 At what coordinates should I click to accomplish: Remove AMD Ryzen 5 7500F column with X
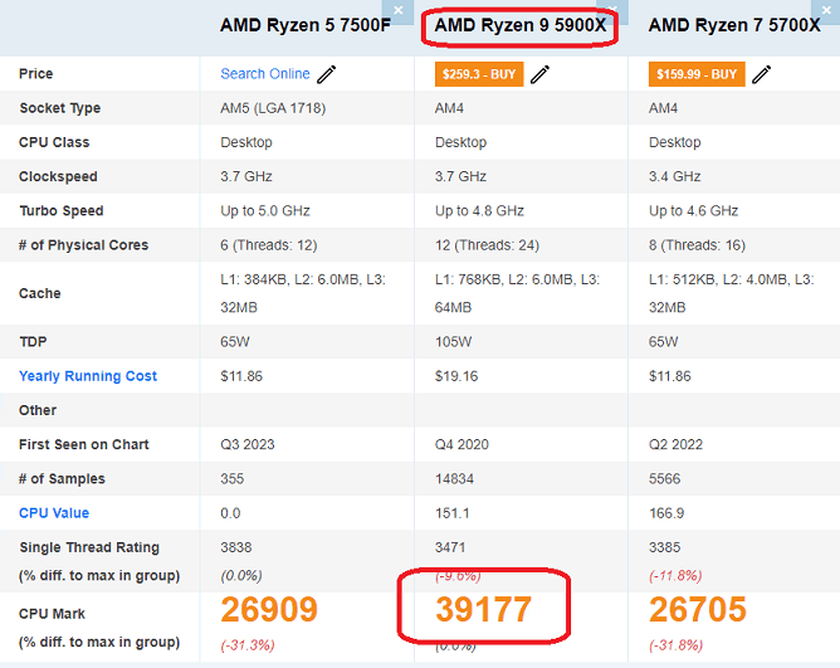[398, 11]
